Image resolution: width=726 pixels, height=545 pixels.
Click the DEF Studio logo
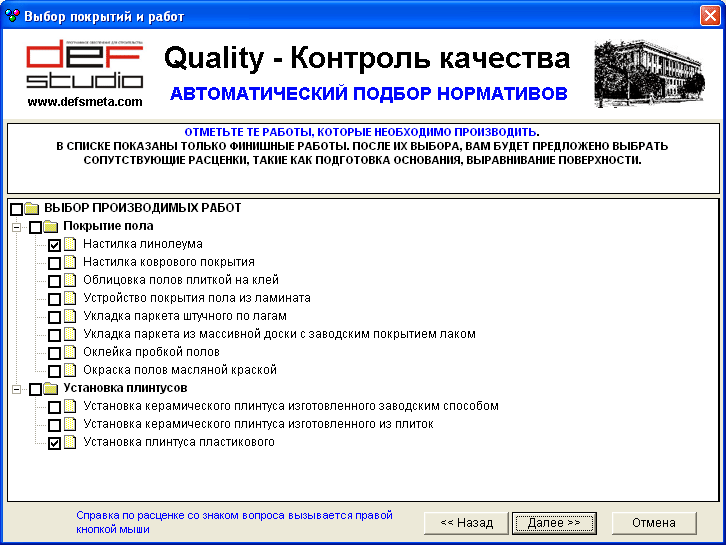tap(85, 68)
